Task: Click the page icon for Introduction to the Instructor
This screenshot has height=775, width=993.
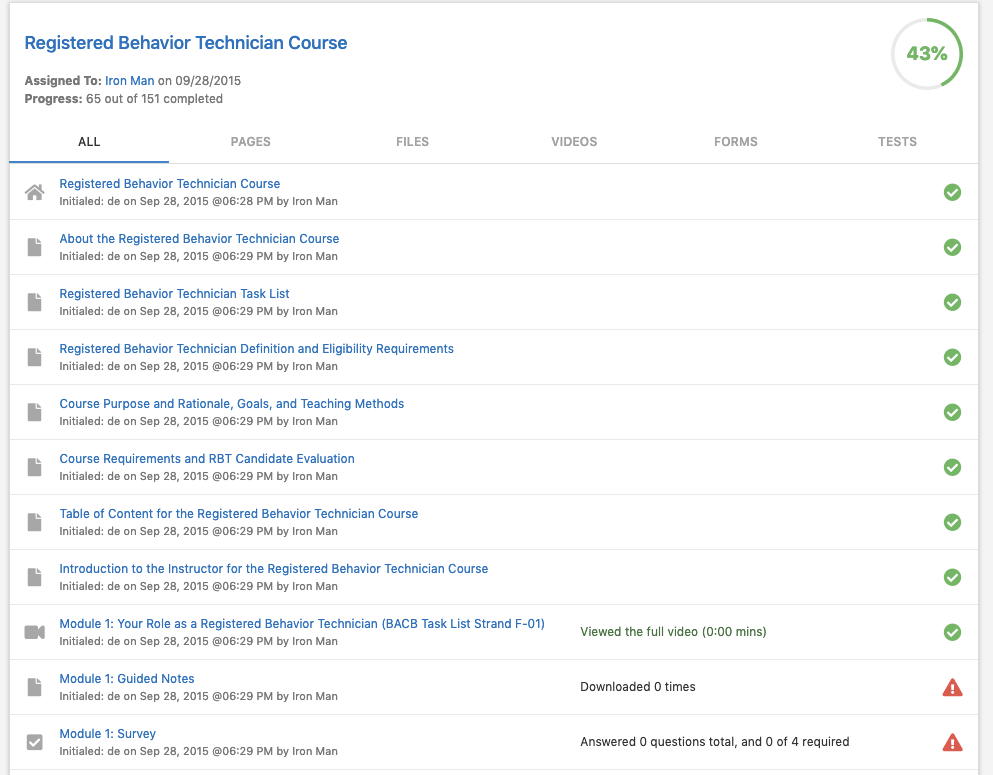Action: [x=35, y=577]
